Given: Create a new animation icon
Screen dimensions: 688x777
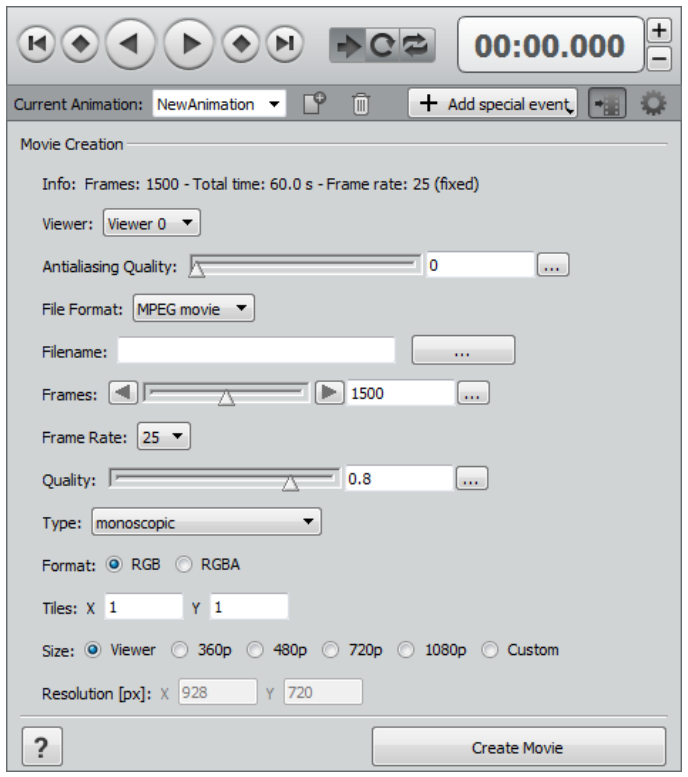Looking at the screenshot, I should (314, 104).
